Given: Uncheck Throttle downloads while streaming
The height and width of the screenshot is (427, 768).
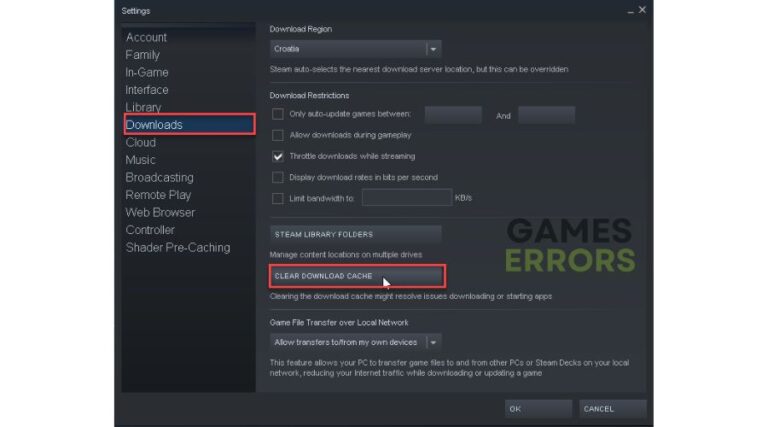Looking at the screenshot, I should pos(278,156).
